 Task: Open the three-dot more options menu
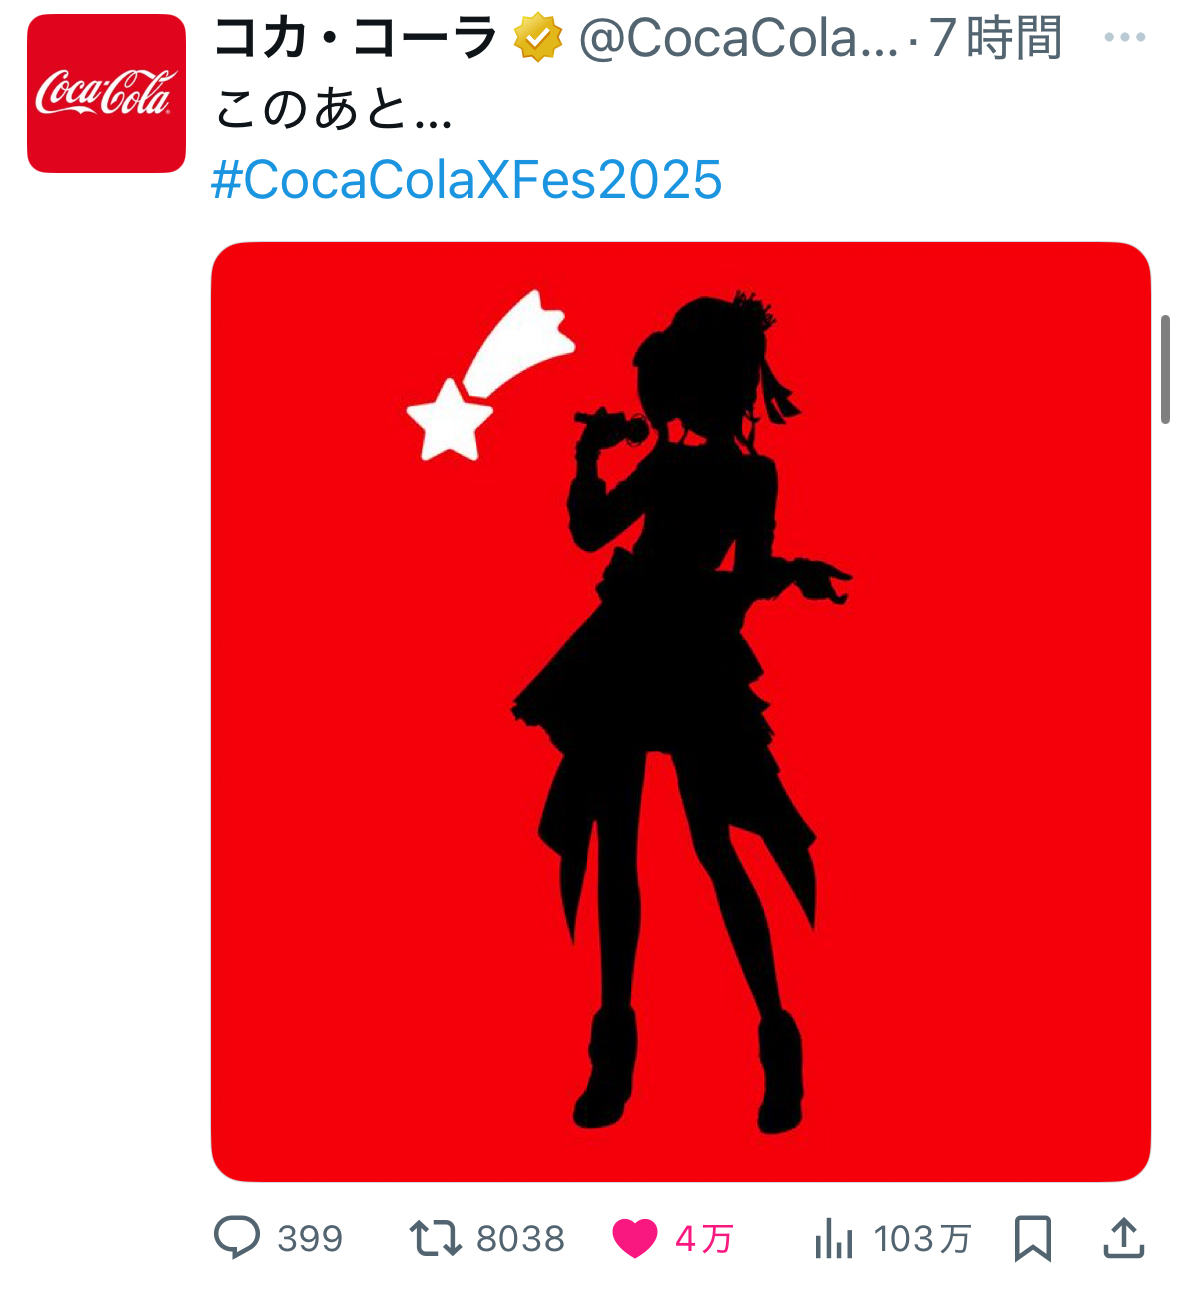1124,38
